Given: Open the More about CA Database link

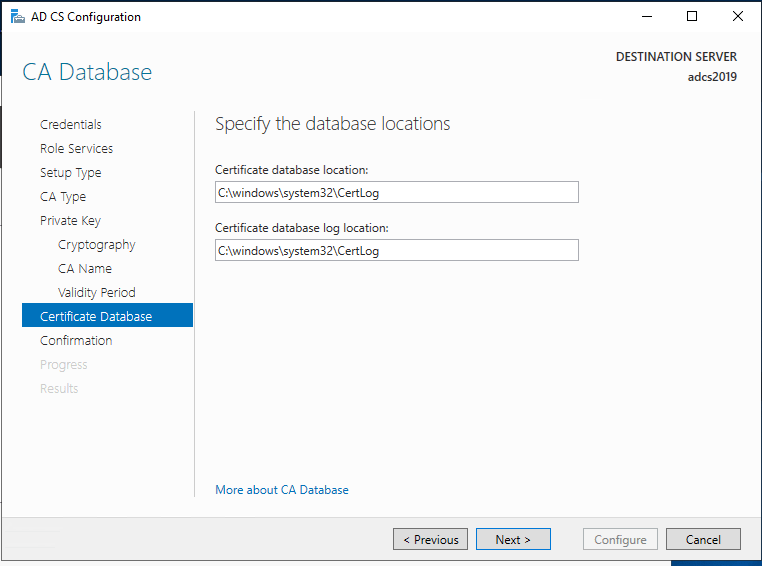Looking at the screenshot, I should point(282,490).
